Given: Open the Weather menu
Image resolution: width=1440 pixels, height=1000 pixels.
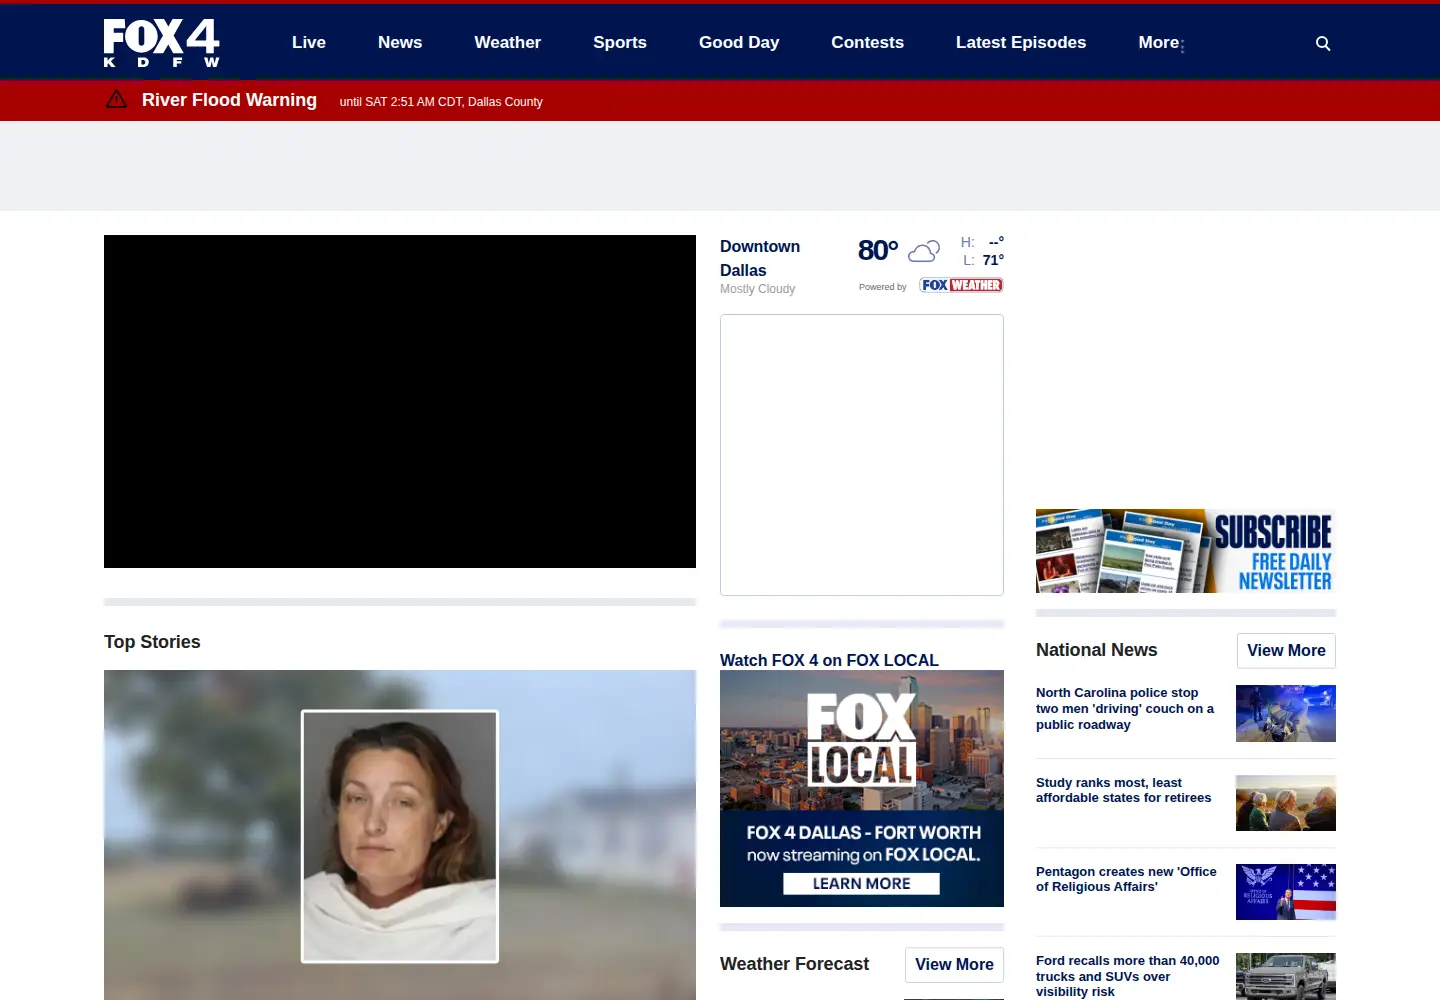Looking at the screenshot, I should [508, 42].
